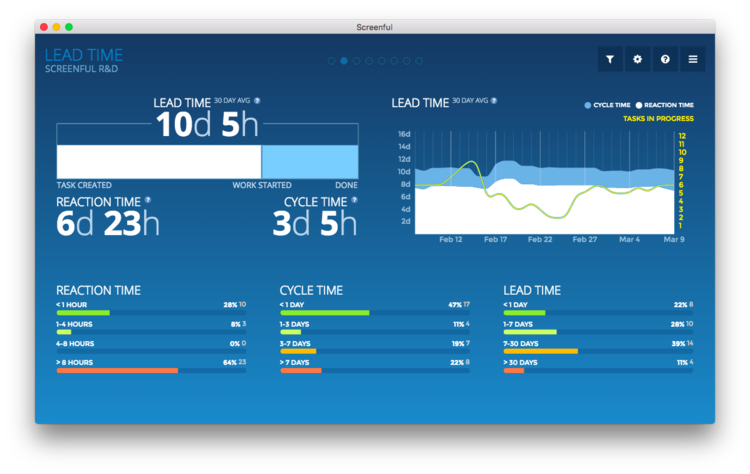Open the filter funnel icon
Image resolution: width=750 pixels, height=474 pixels.
pos(610,59)
